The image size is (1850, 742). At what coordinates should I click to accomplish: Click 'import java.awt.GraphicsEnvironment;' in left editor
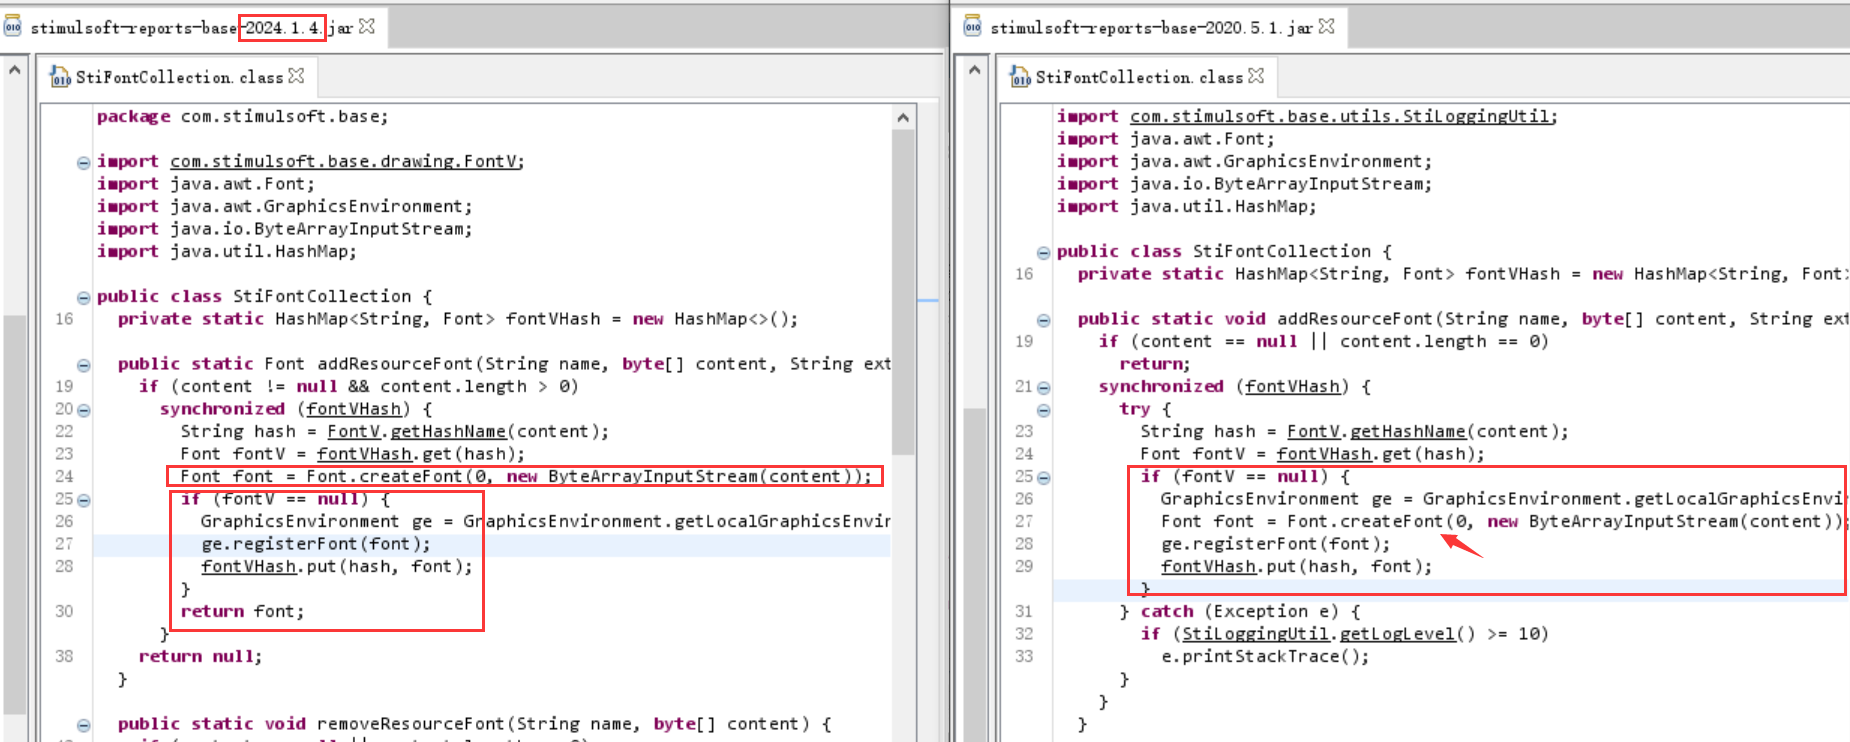pyautogui.click(x=284, y=206)
